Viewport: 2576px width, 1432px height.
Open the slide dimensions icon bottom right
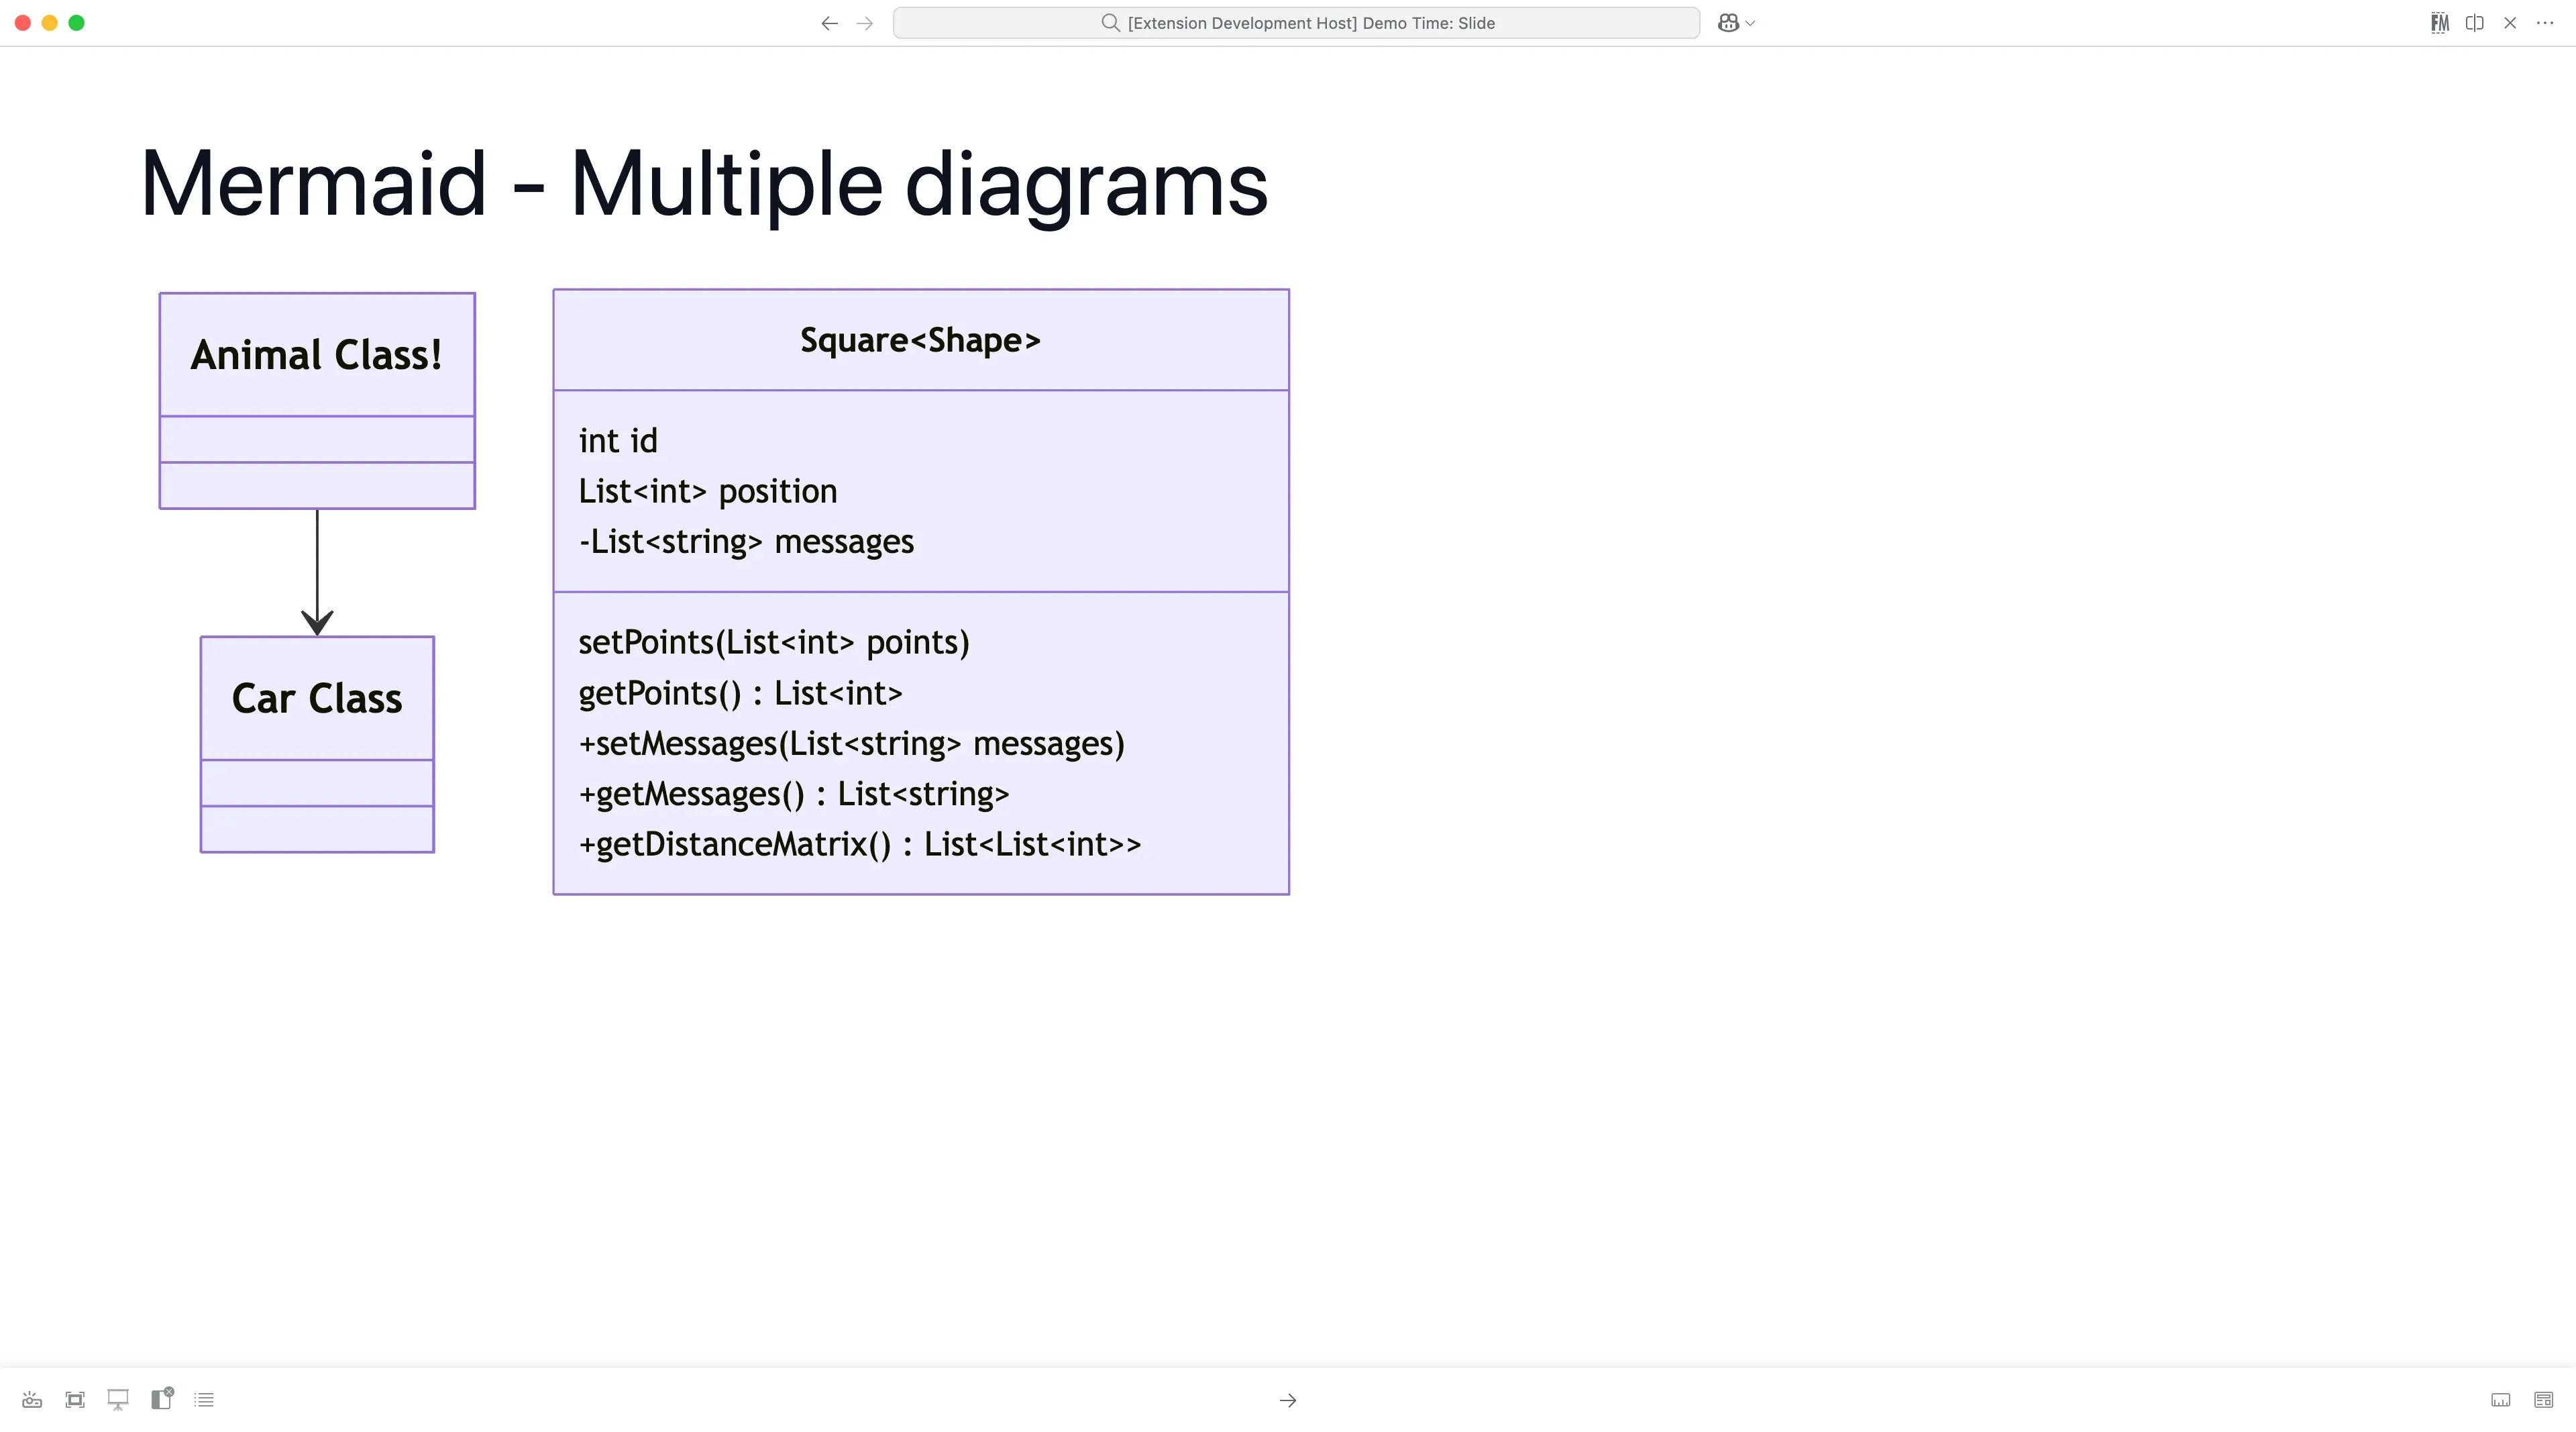[x=2500, y=1400]
